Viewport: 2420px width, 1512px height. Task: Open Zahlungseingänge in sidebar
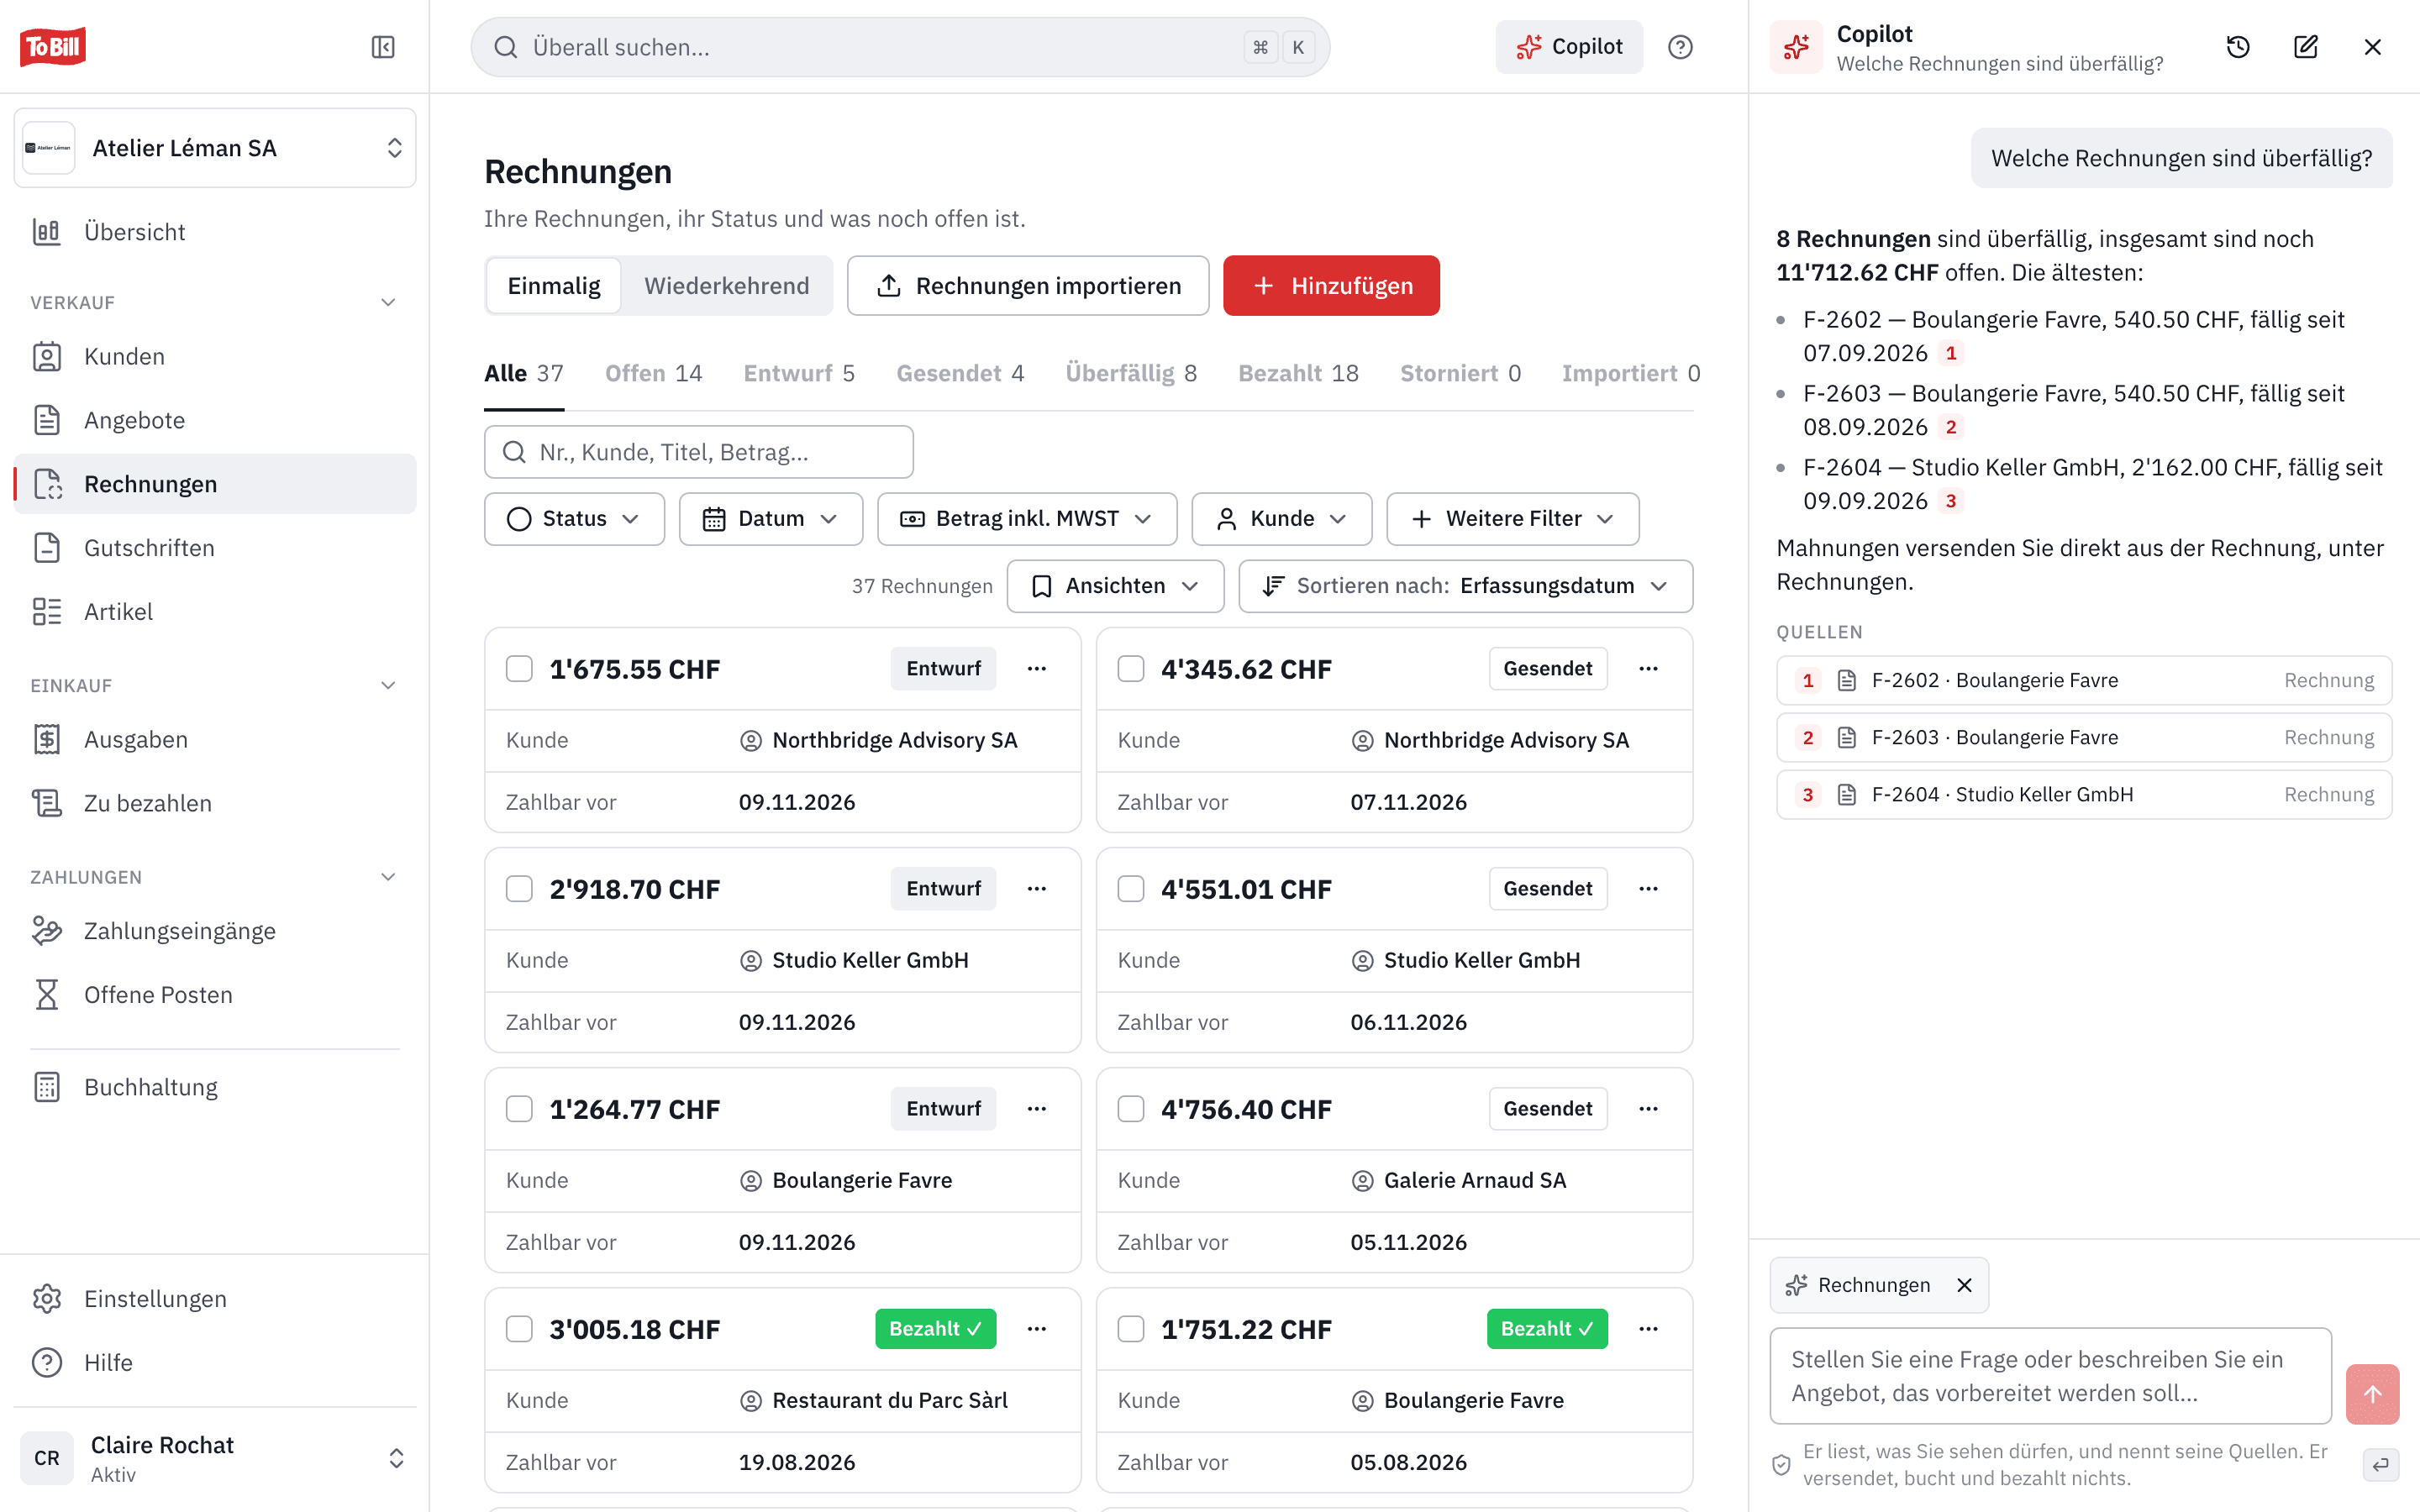pyautogui.click(x=215, y=931)
